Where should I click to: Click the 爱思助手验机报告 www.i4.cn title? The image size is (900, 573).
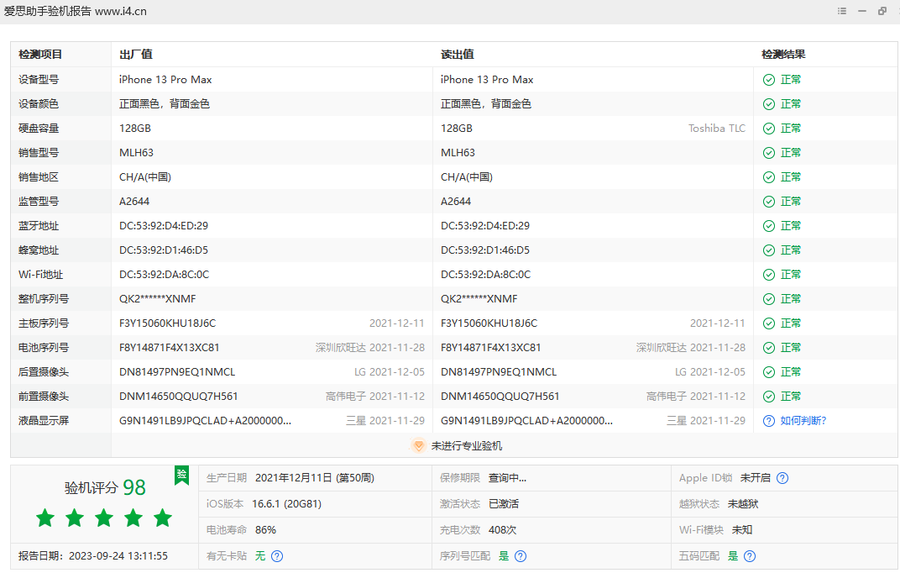(x=75, y=11)
